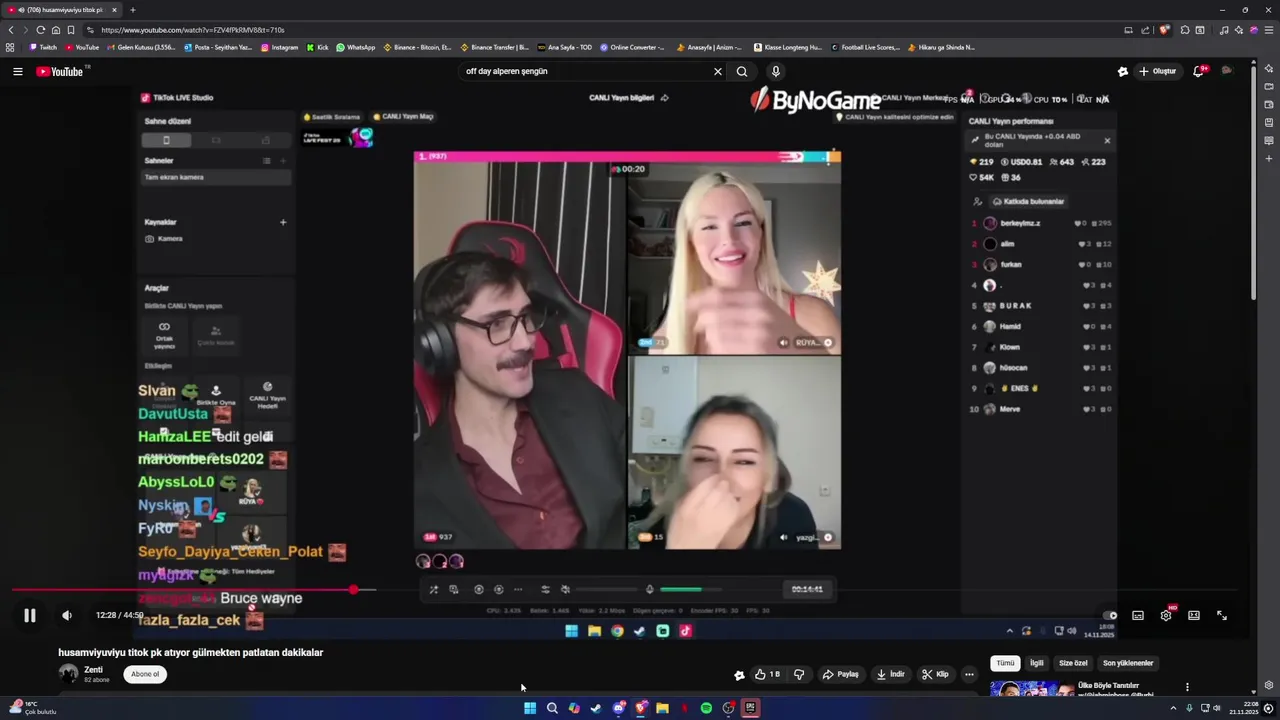Open more actions three-dot menu
Viewport: 1280px width, 720px height.
[x=969, y=675]
